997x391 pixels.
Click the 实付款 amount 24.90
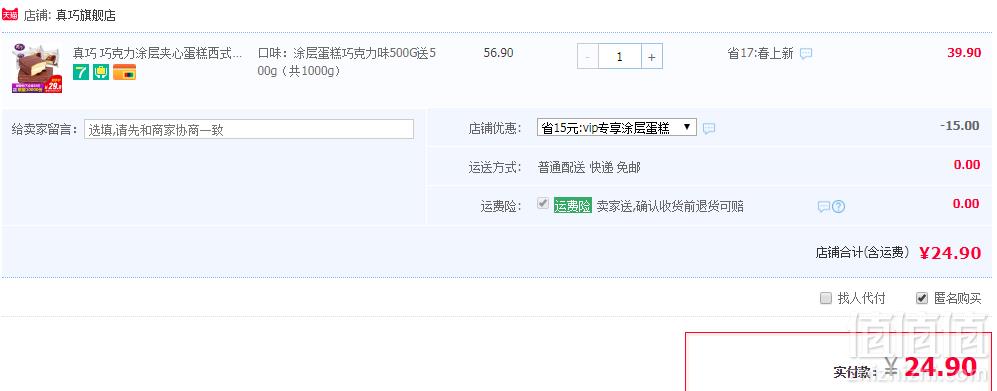[940, 367]
